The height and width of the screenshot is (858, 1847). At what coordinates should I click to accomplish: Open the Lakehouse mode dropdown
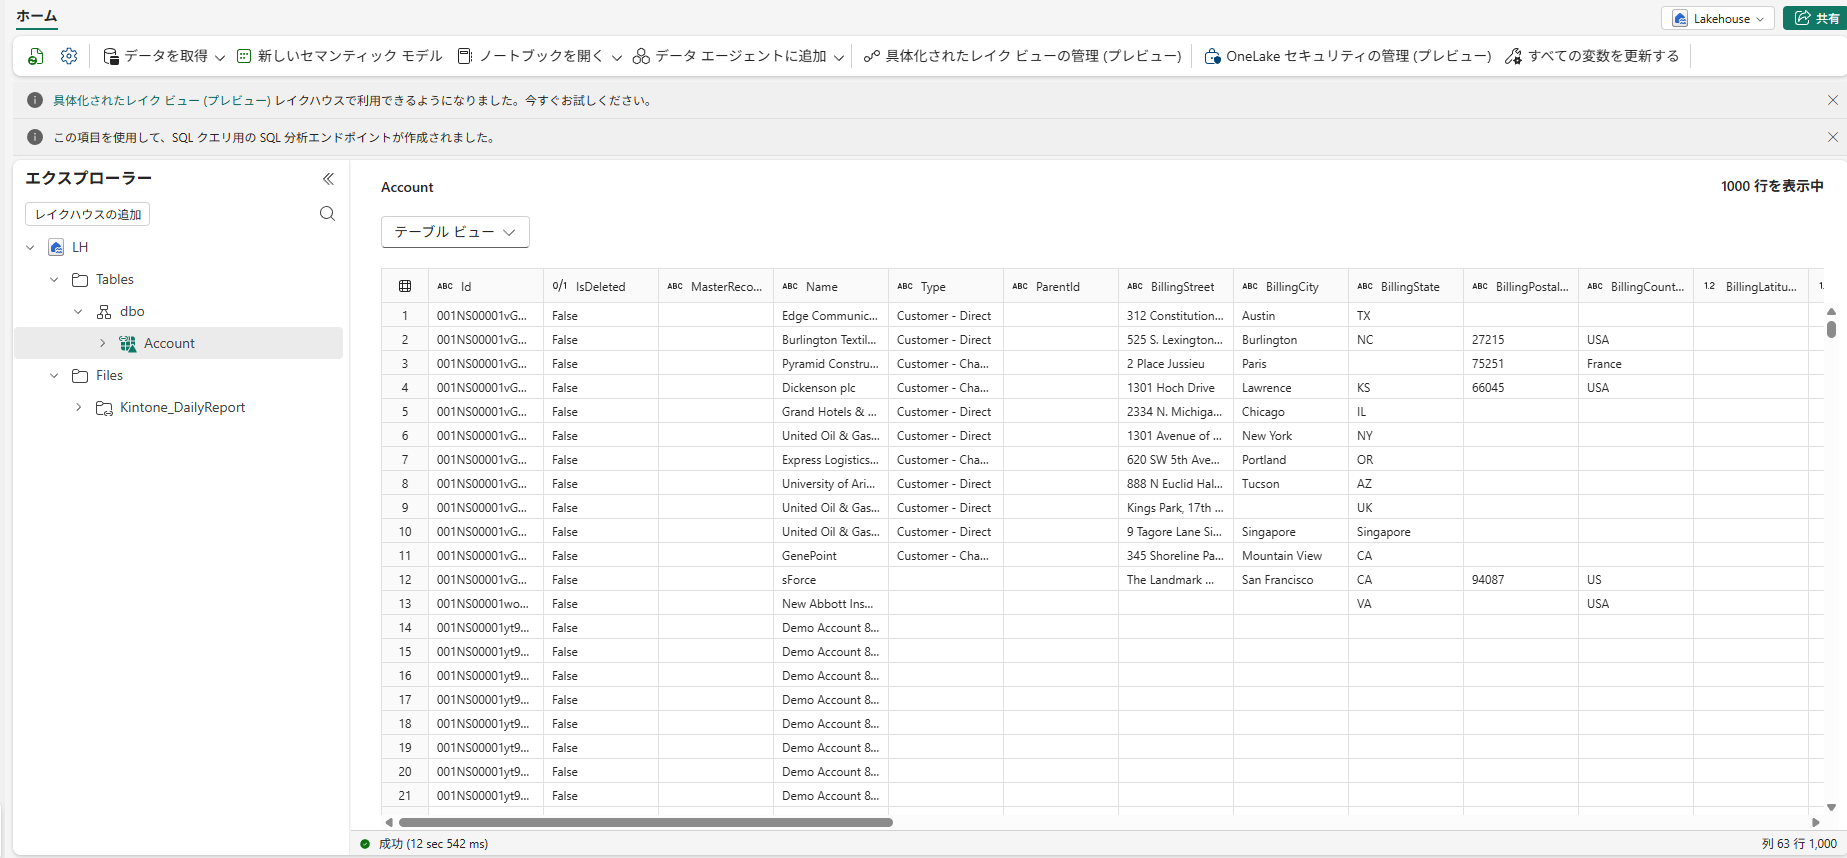click(x=1718, y=18)
